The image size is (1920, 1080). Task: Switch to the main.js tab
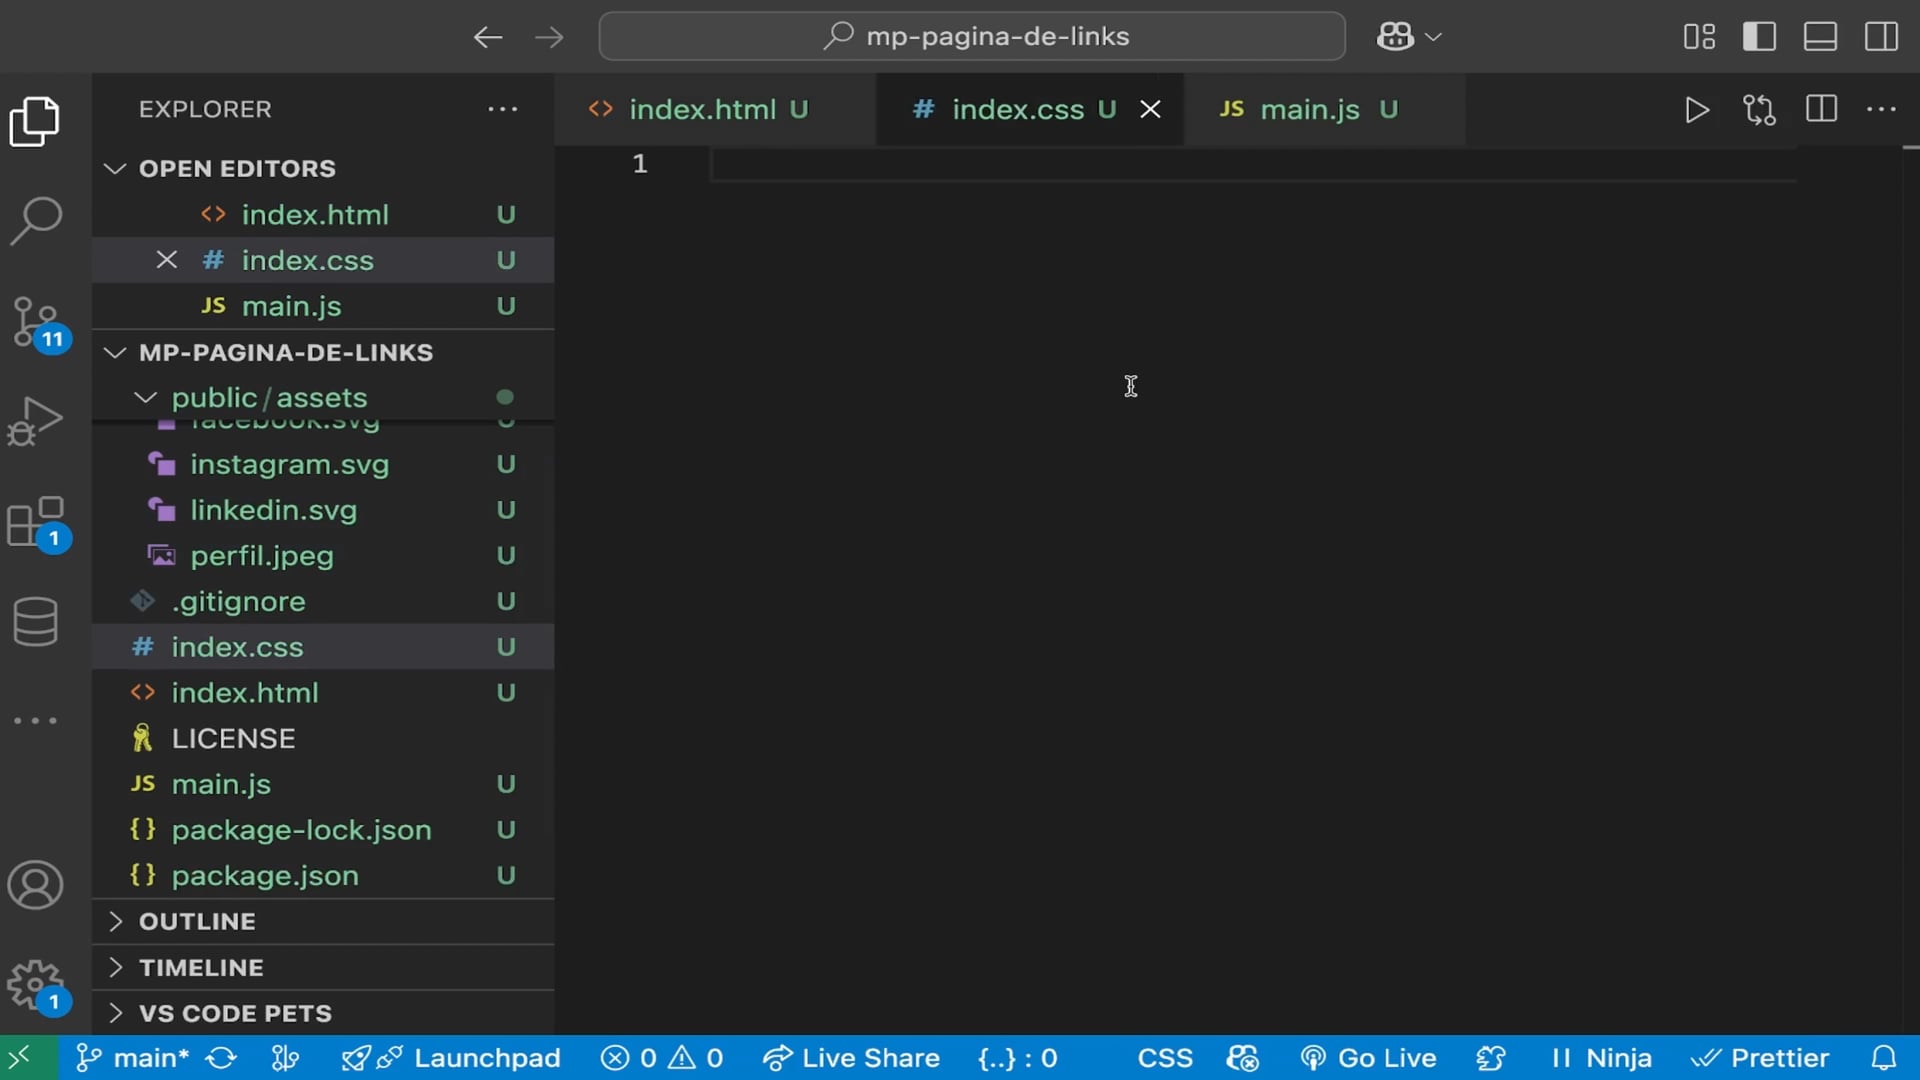coord(1309,110)
